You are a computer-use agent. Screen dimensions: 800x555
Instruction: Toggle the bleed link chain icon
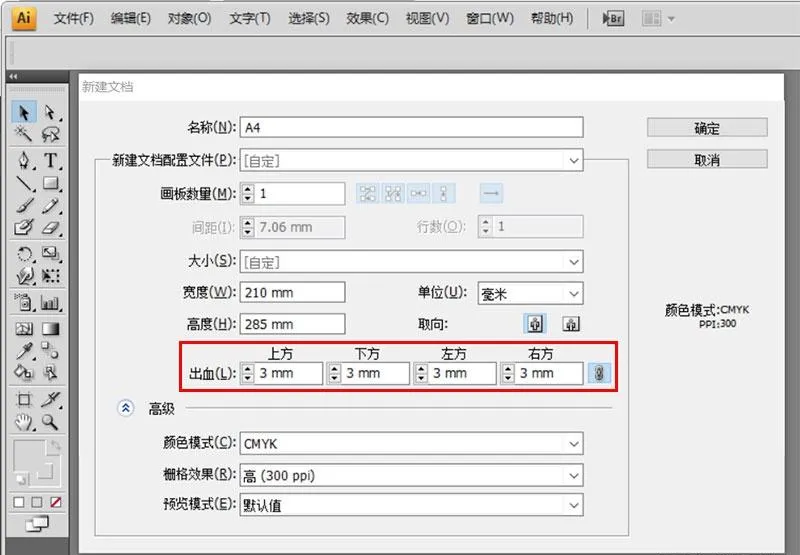click(x=600, y=373)
